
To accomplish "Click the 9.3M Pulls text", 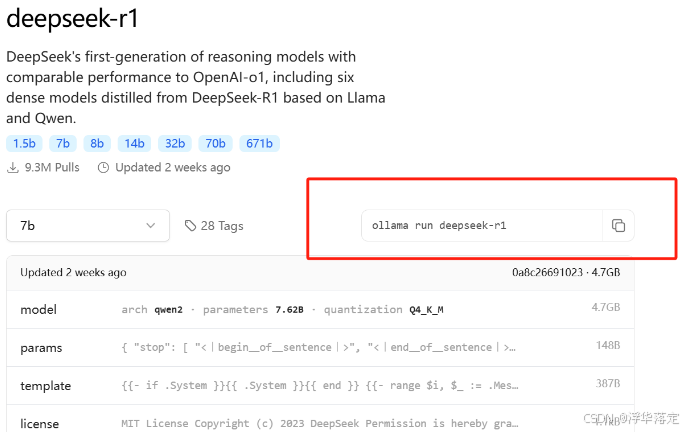I will click(52, 168).
